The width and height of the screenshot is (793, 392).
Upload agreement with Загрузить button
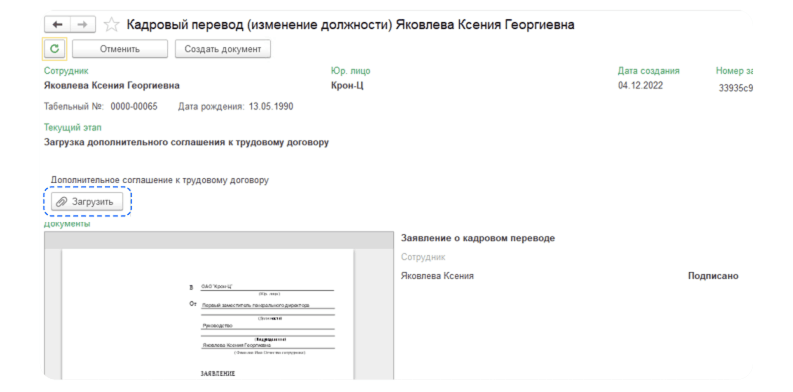[x=87, y=202]
